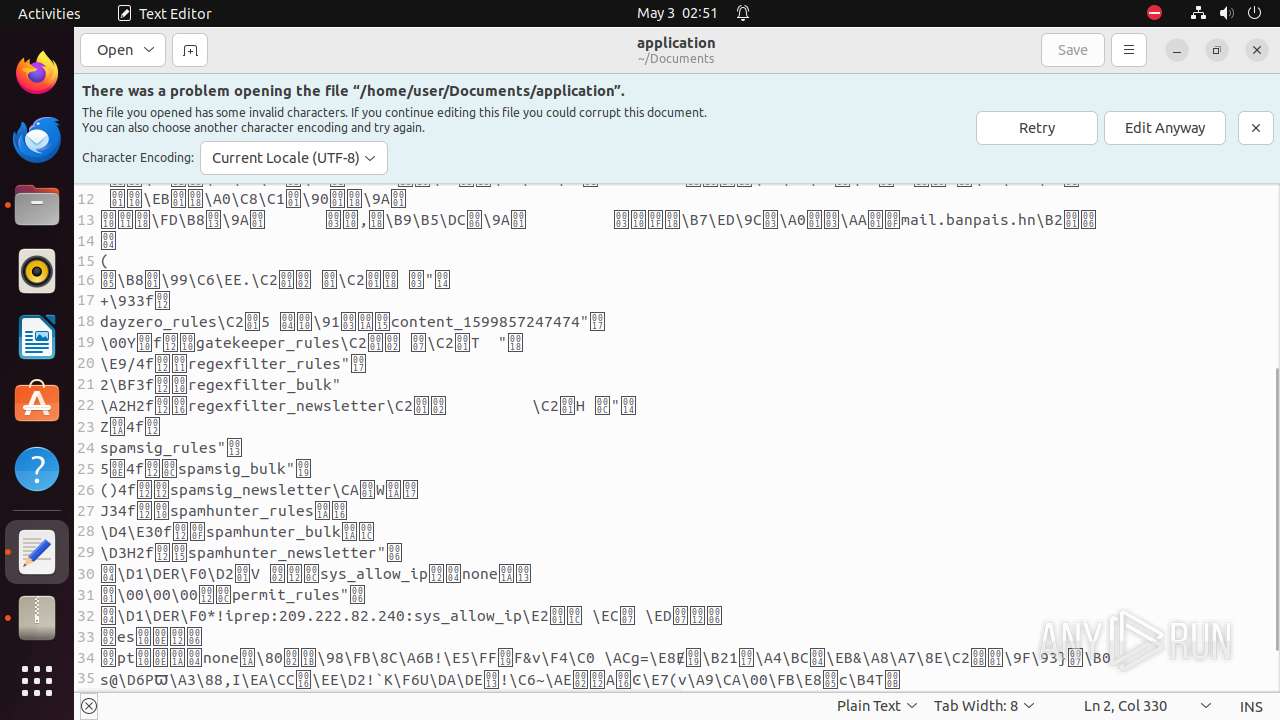Image resolution: width=1280 pixels, height=720 pixels.
Task: Open LibreOffice Writer from the dock
Action: [x=37, y=337]
